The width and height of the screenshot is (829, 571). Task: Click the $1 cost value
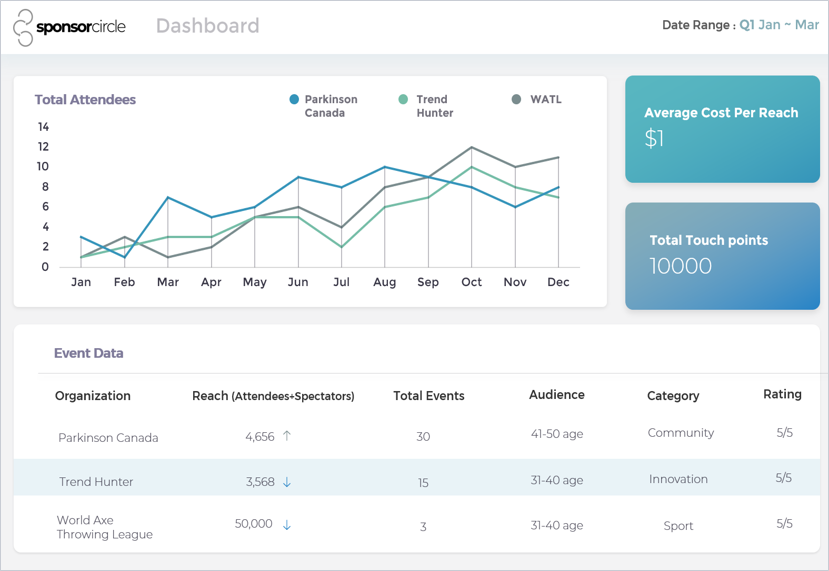(x=654, y=139)
